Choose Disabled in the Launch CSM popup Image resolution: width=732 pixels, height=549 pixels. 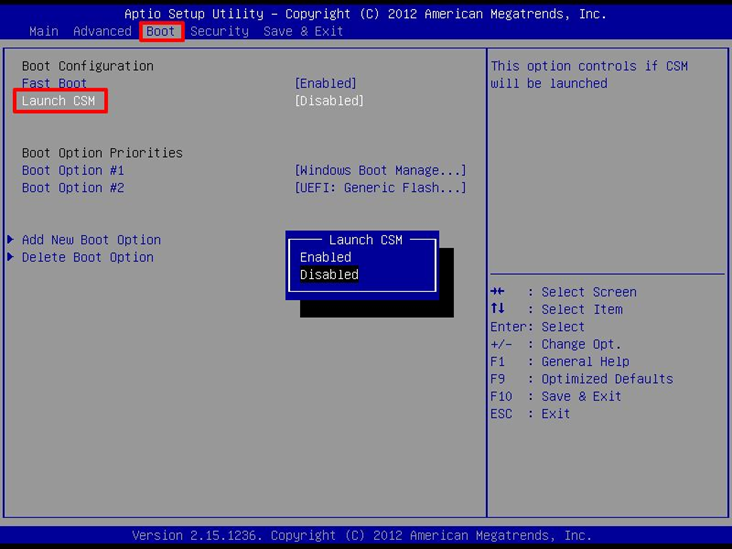coord(329,275)
